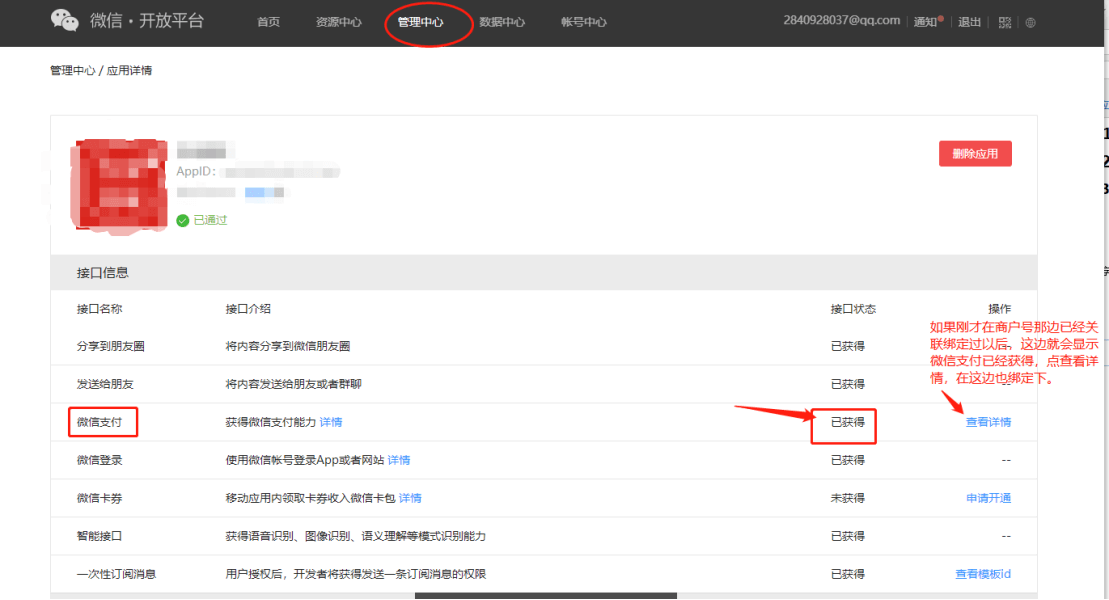Click 查看详情 for 微信支付
The width and height of the screenshot is (1109, 600).
[x=988, y=422]
